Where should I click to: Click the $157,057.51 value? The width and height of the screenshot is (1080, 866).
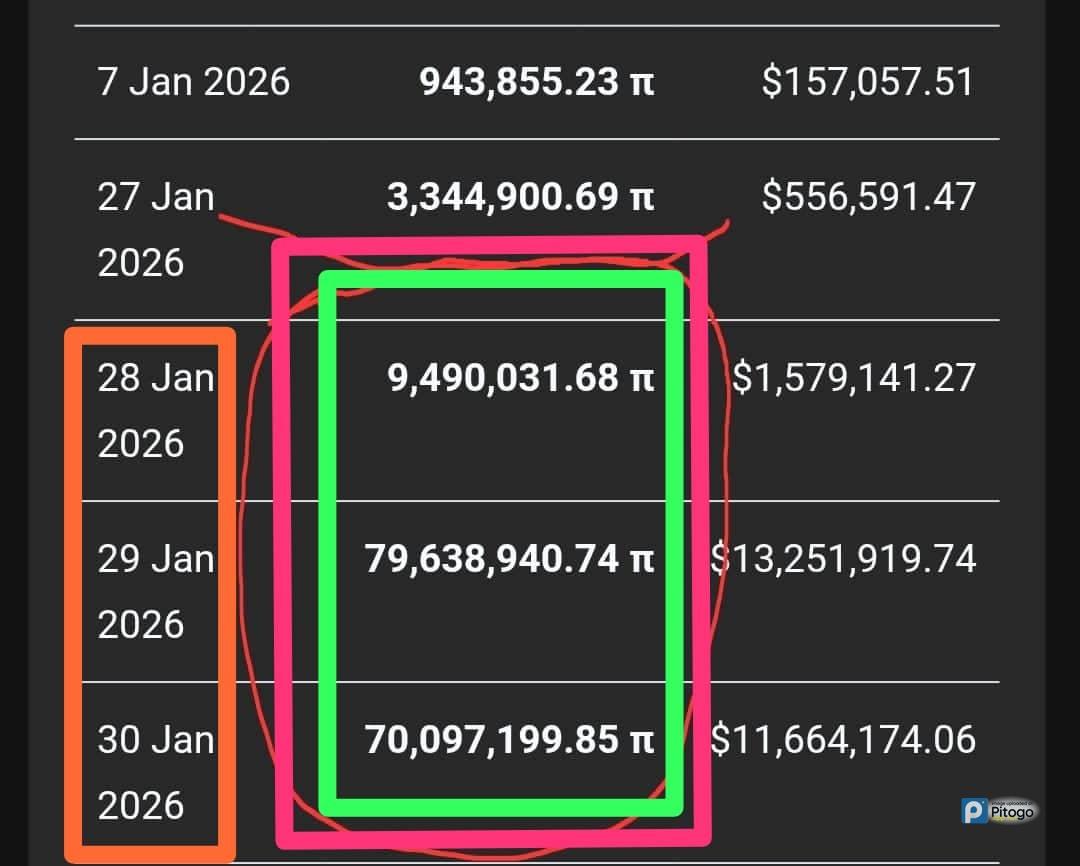click(867, 82)
